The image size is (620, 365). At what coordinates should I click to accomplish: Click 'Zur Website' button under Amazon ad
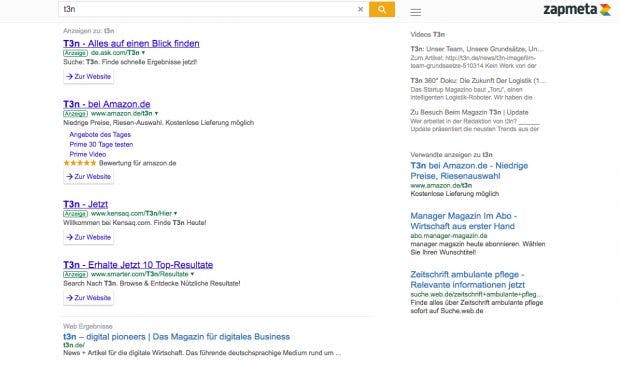point(89,176)
